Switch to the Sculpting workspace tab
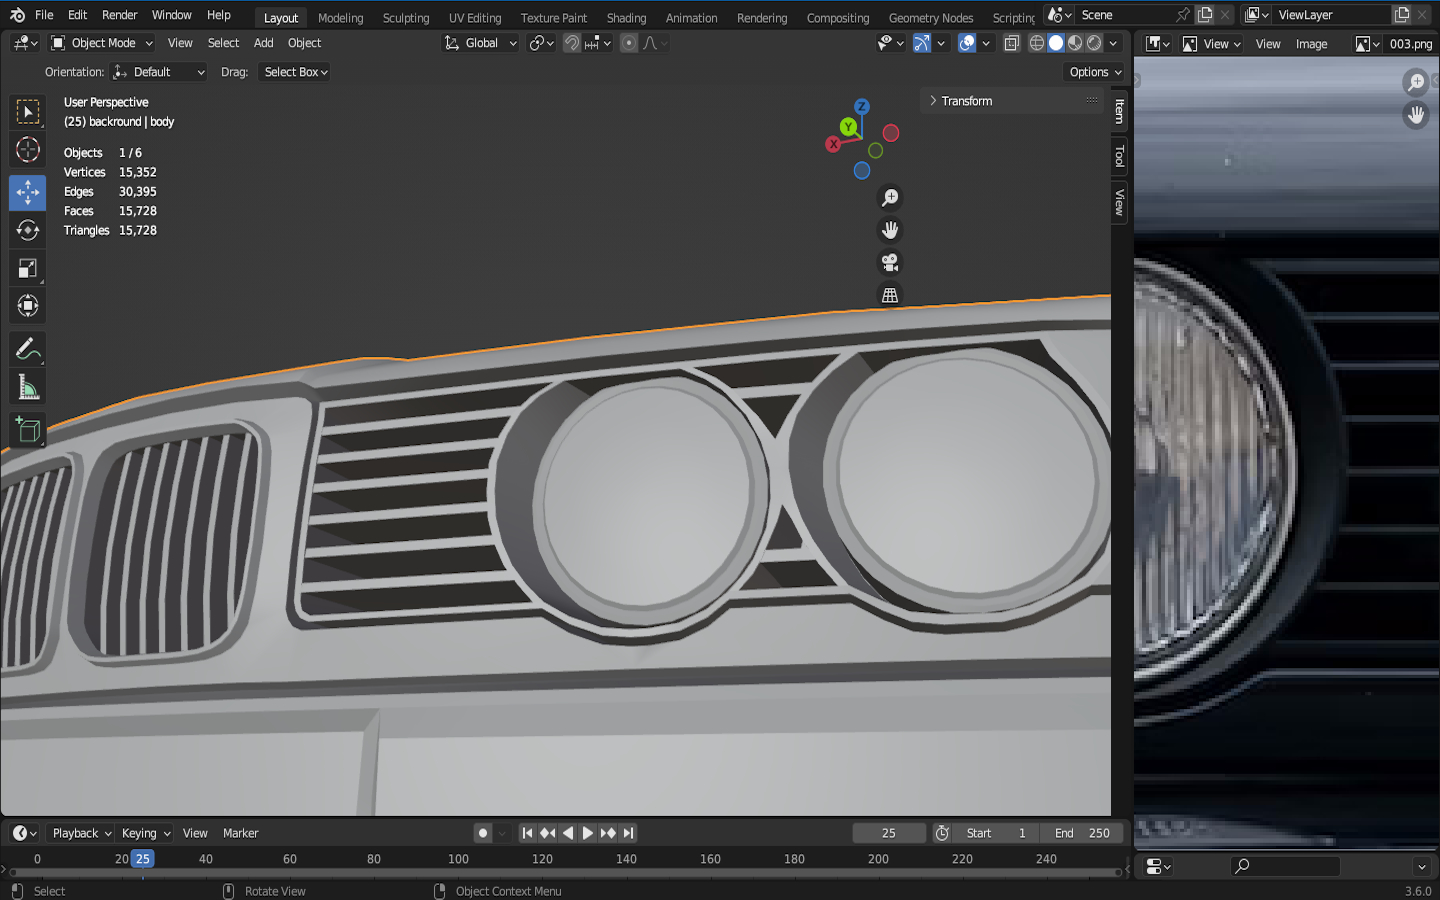Image resolution: width=1440 pixels, height=900 pixels. click(405, 18)
